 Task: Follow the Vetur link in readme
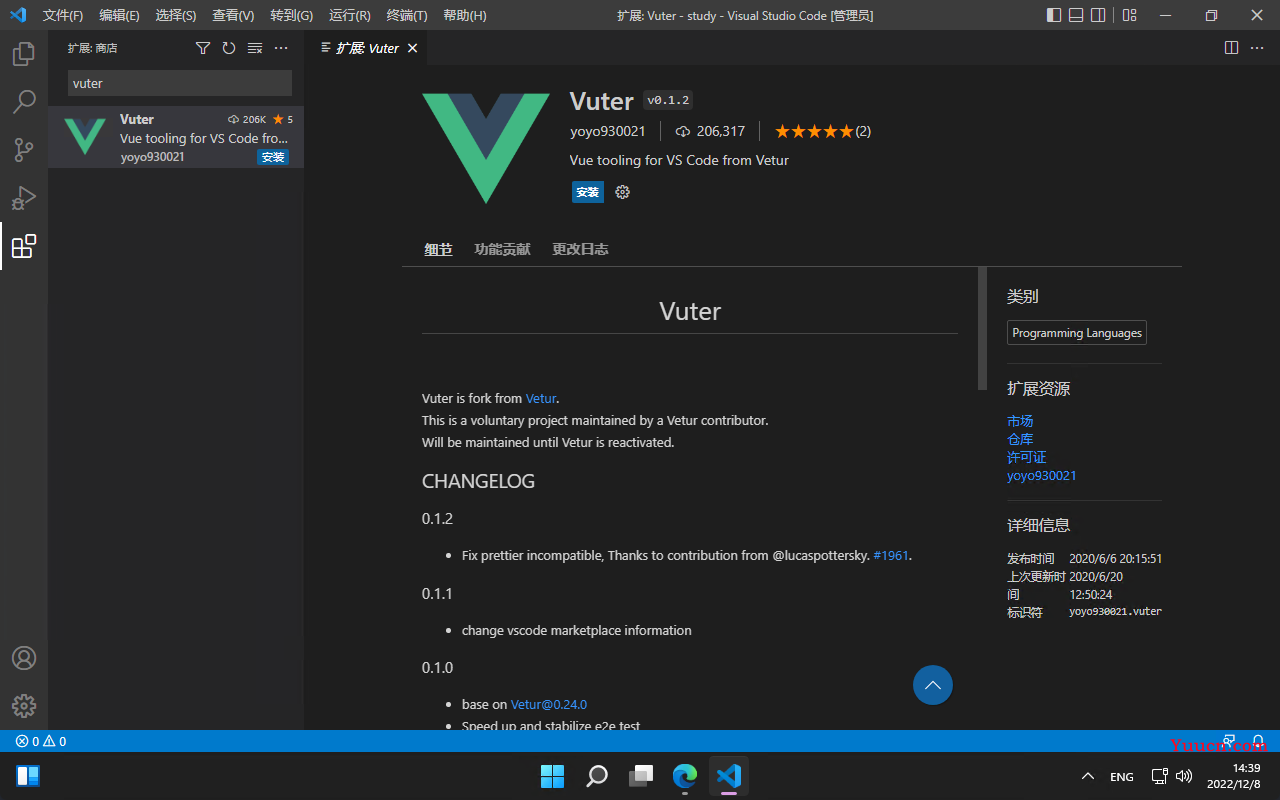[x=541, y=398]
